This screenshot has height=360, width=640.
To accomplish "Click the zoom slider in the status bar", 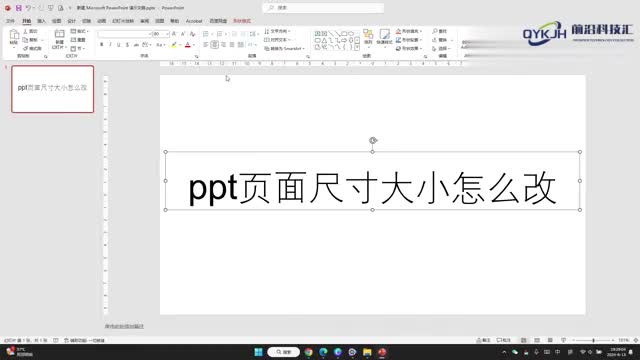I will (x=593, y=340).
